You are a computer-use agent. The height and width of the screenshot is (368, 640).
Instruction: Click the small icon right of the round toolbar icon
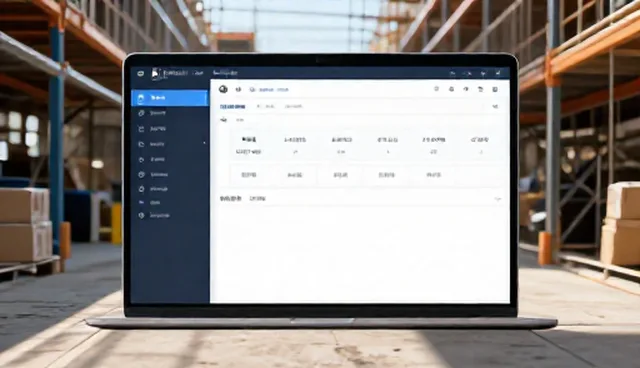coord(239,89)
